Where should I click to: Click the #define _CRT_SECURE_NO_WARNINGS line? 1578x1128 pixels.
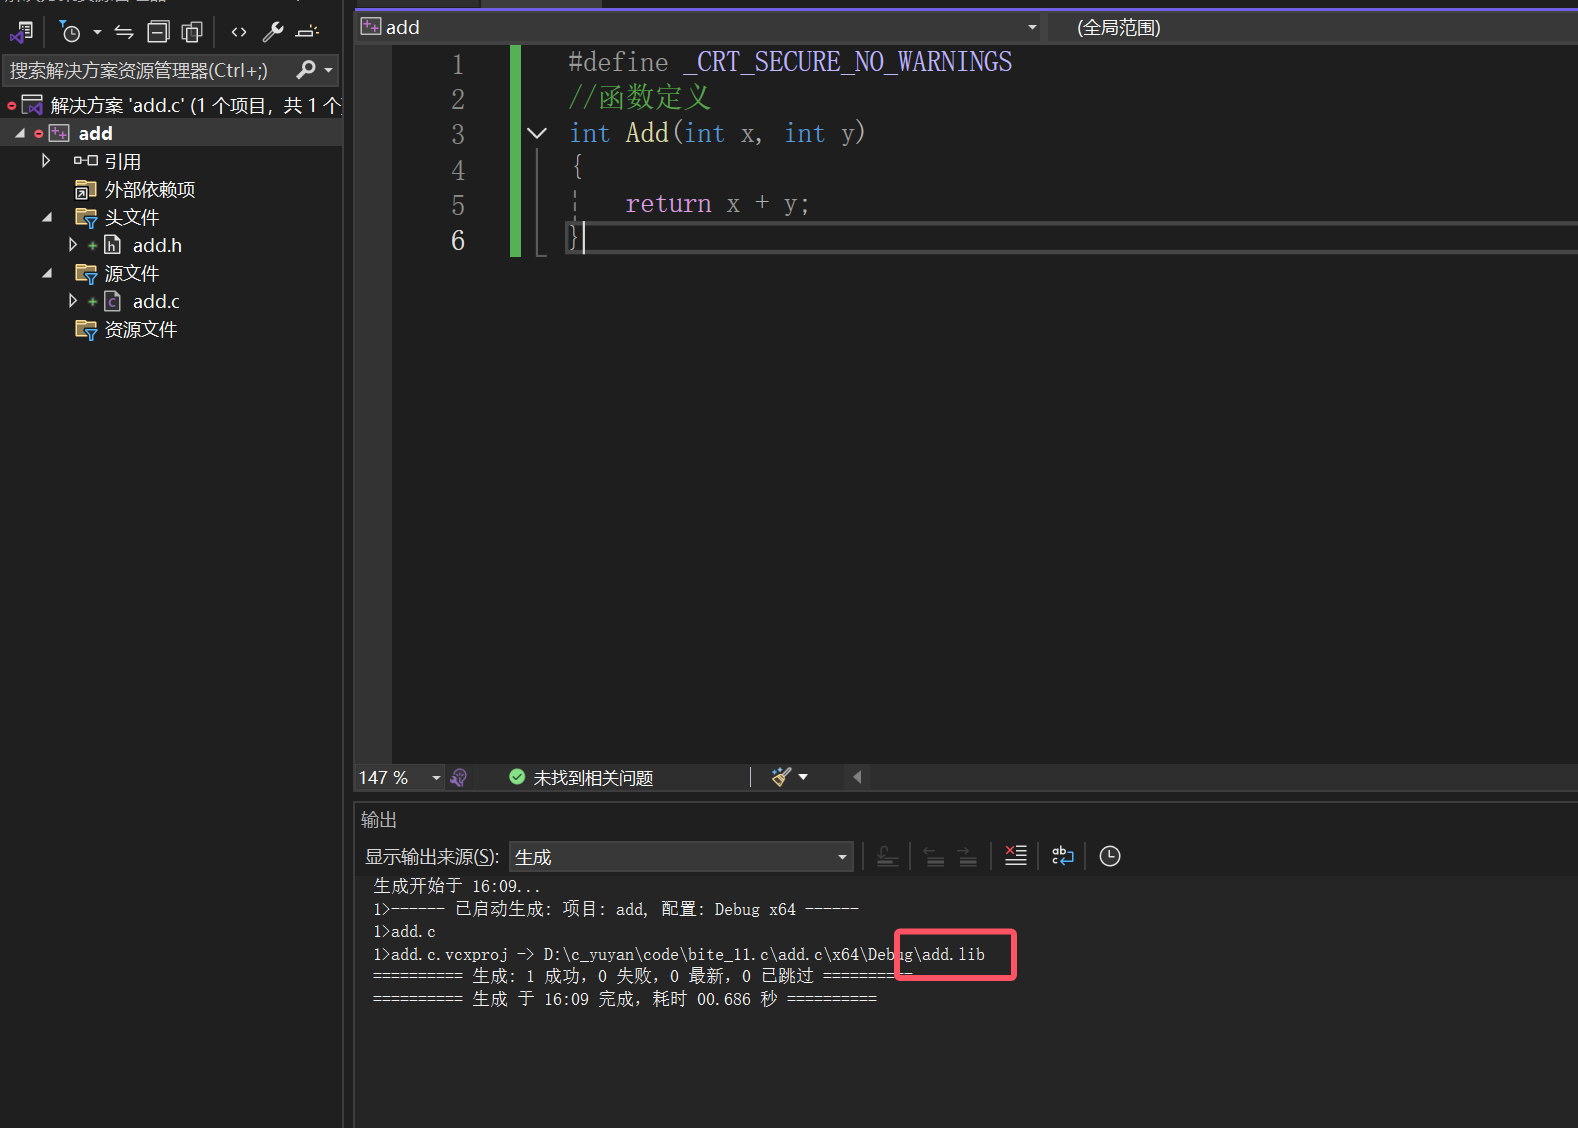(x=790, y=62)
